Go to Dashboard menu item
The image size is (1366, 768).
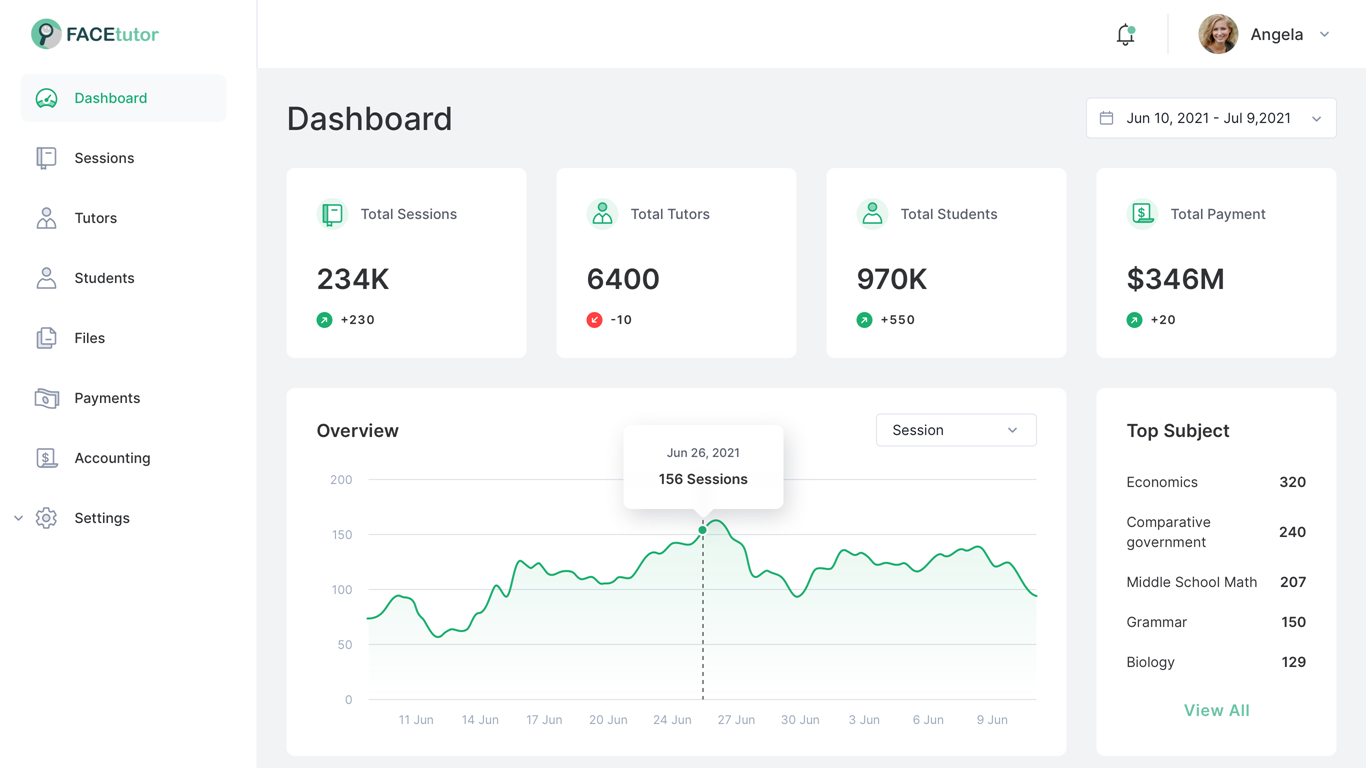click(x=123, y=98)
